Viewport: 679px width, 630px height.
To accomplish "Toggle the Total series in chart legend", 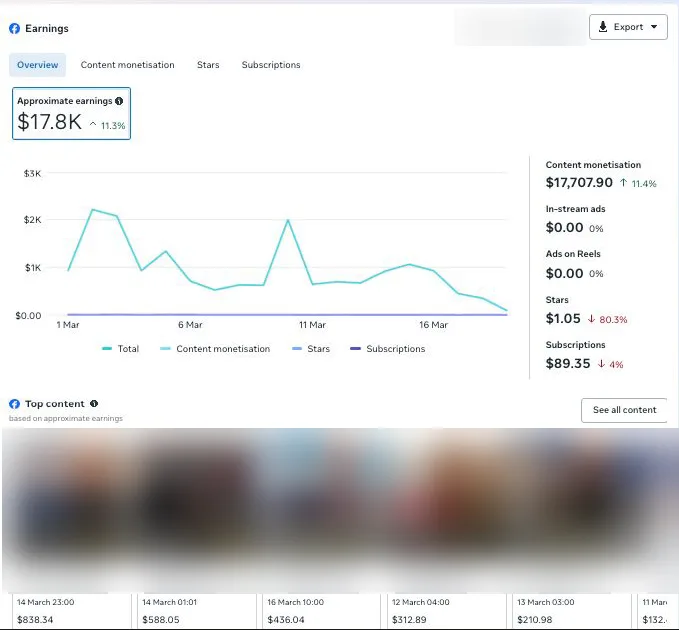I will click(120, 349).
